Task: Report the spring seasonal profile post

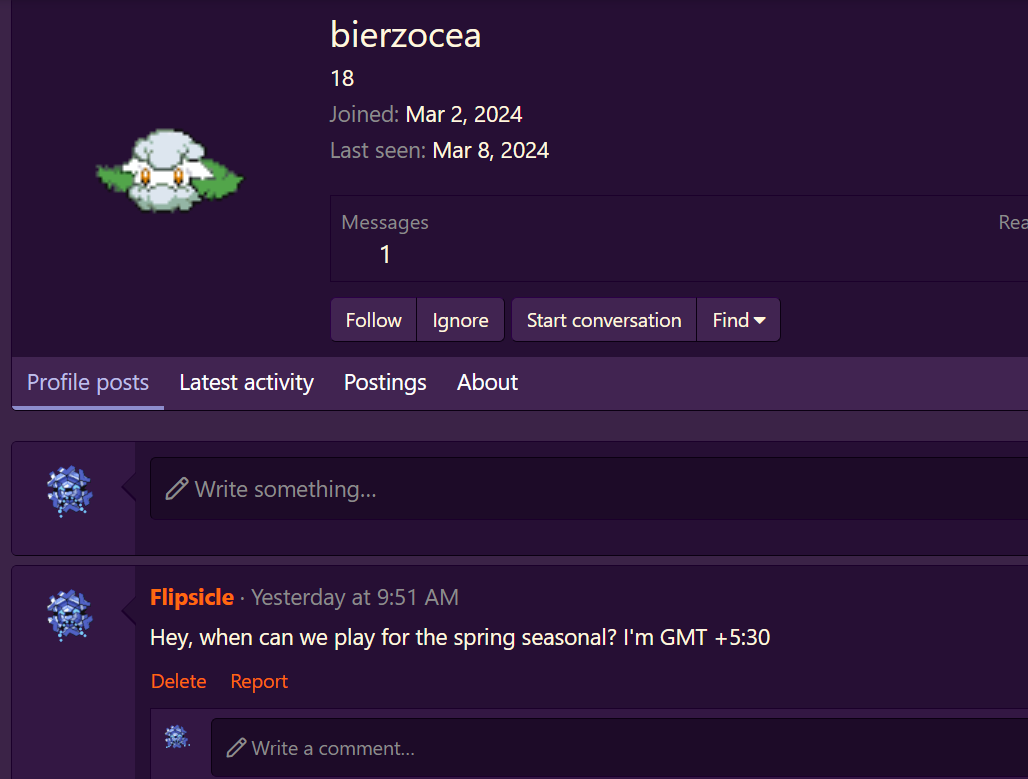Action: [x=259, y=681]
